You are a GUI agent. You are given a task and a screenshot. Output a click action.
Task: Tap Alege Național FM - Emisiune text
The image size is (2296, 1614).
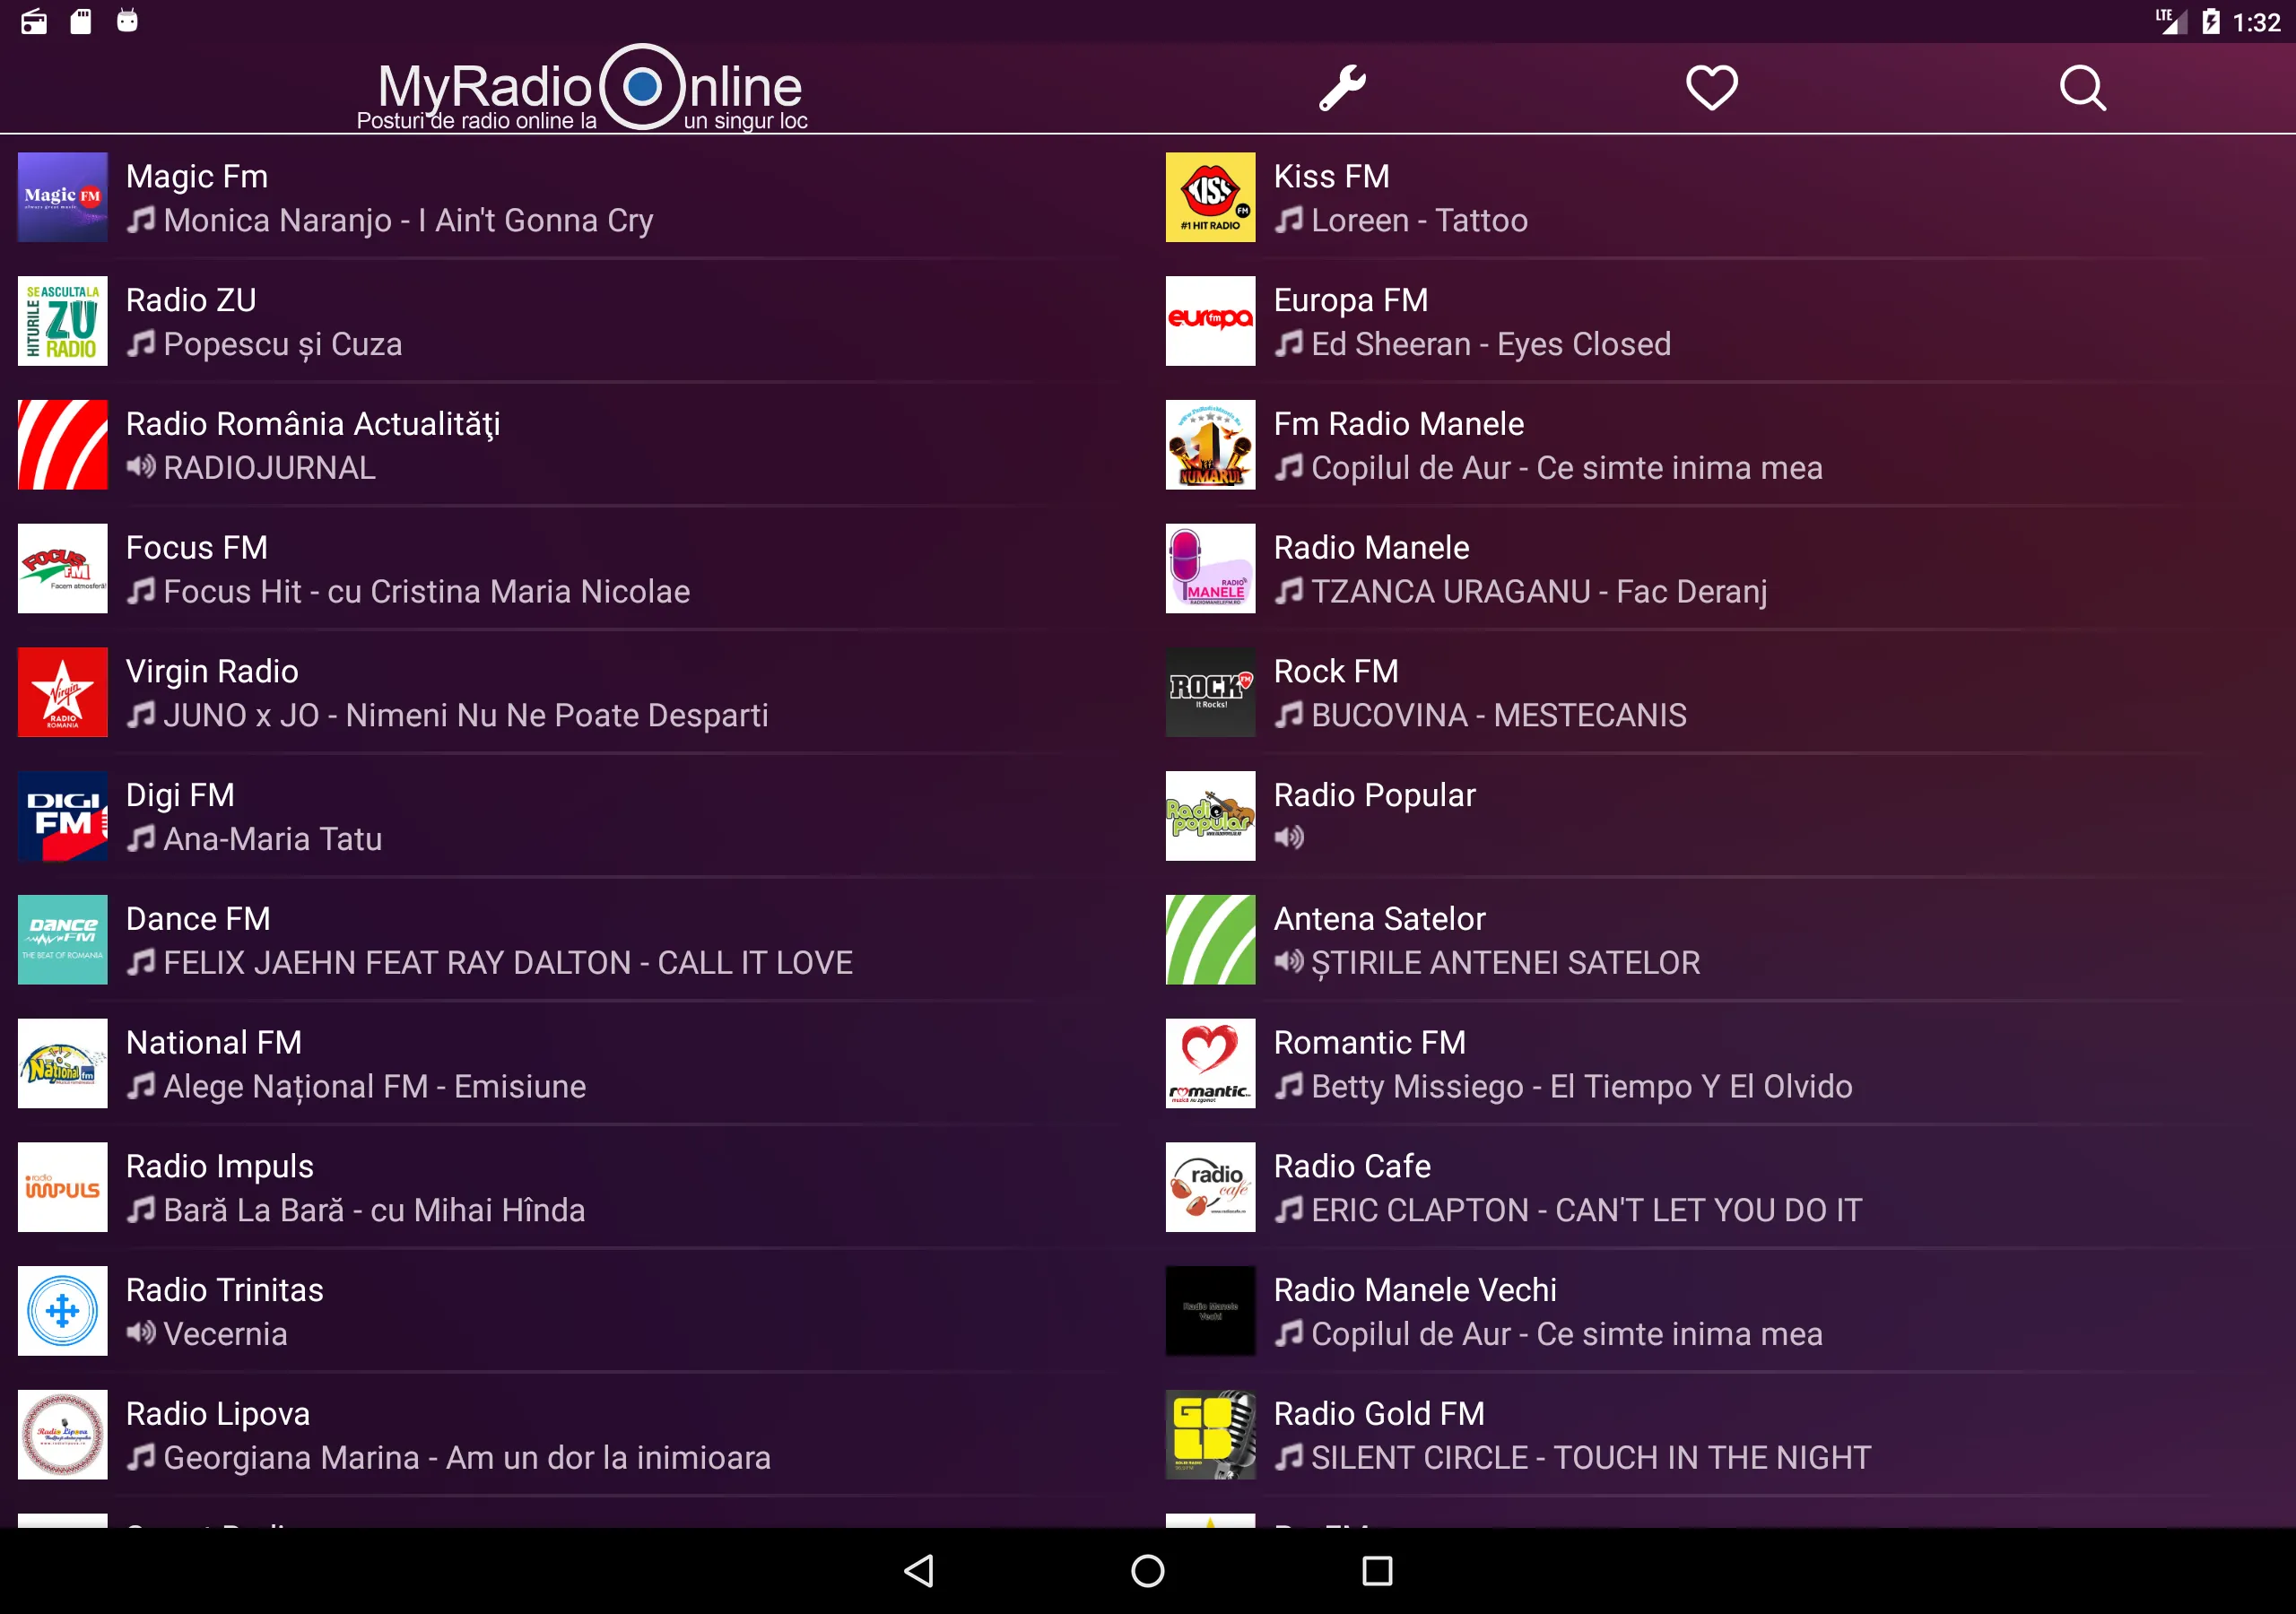point(375,1087)
